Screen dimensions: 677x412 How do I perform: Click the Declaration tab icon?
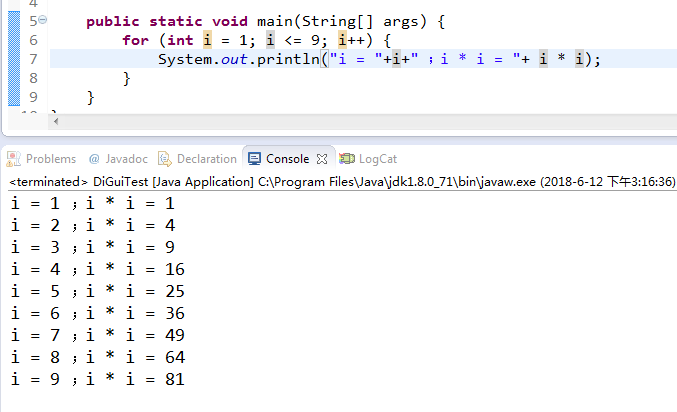point(167,159)
